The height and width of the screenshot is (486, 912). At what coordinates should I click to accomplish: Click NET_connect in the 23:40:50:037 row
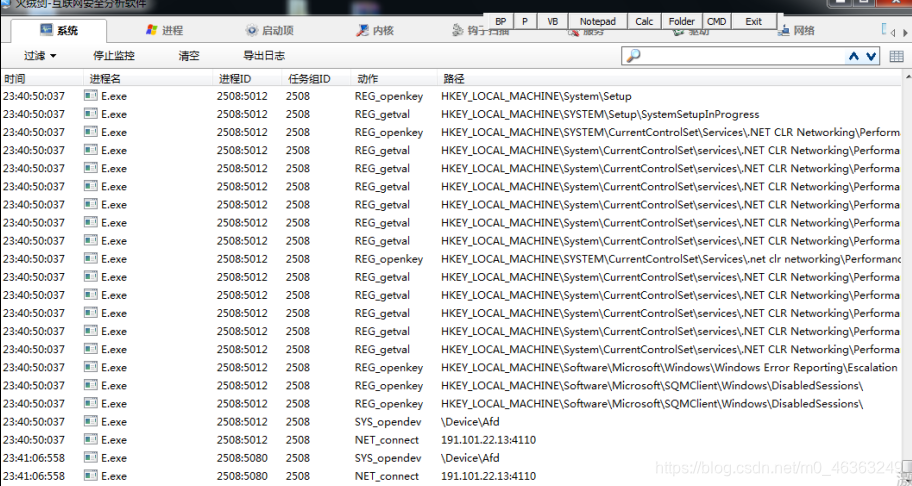point(387,440)
